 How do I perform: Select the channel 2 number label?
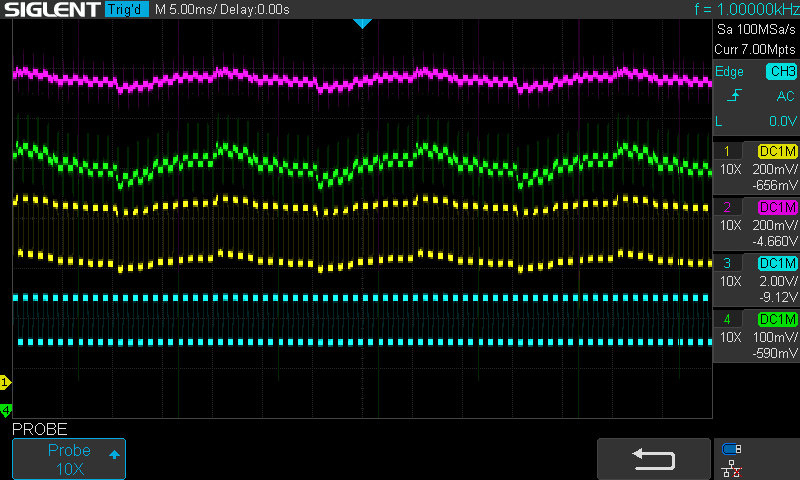click(727, 208)
